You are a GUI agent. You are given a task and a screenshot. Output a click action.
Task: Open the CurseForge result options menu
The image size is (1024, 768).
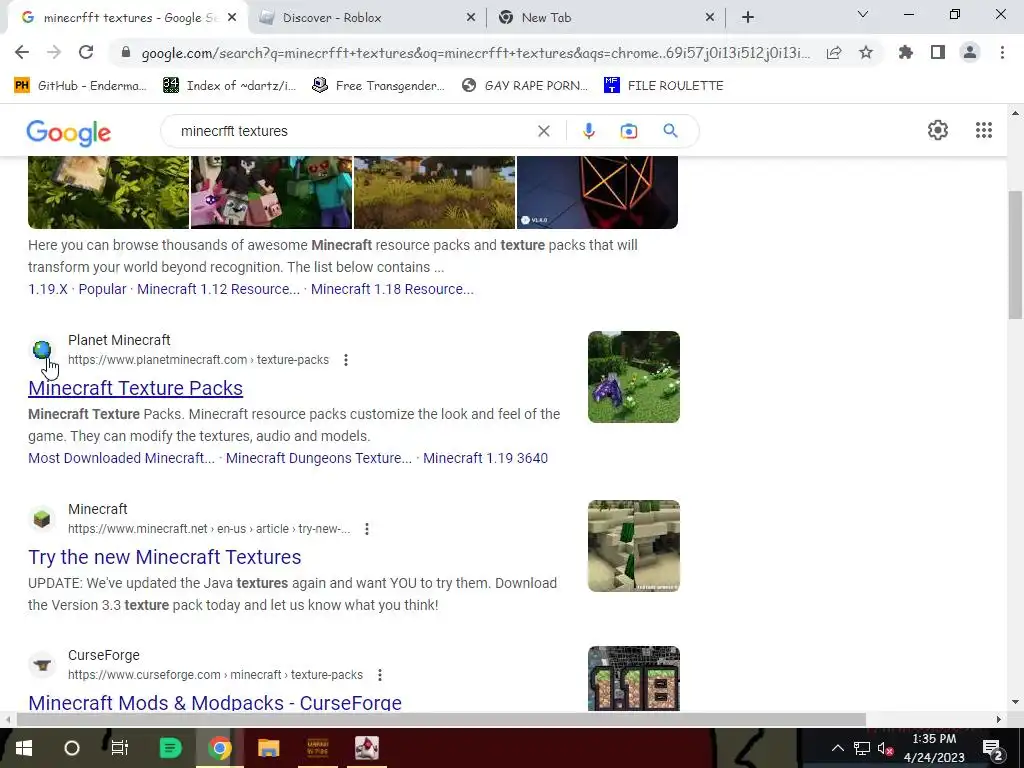(x=380, y=675)
